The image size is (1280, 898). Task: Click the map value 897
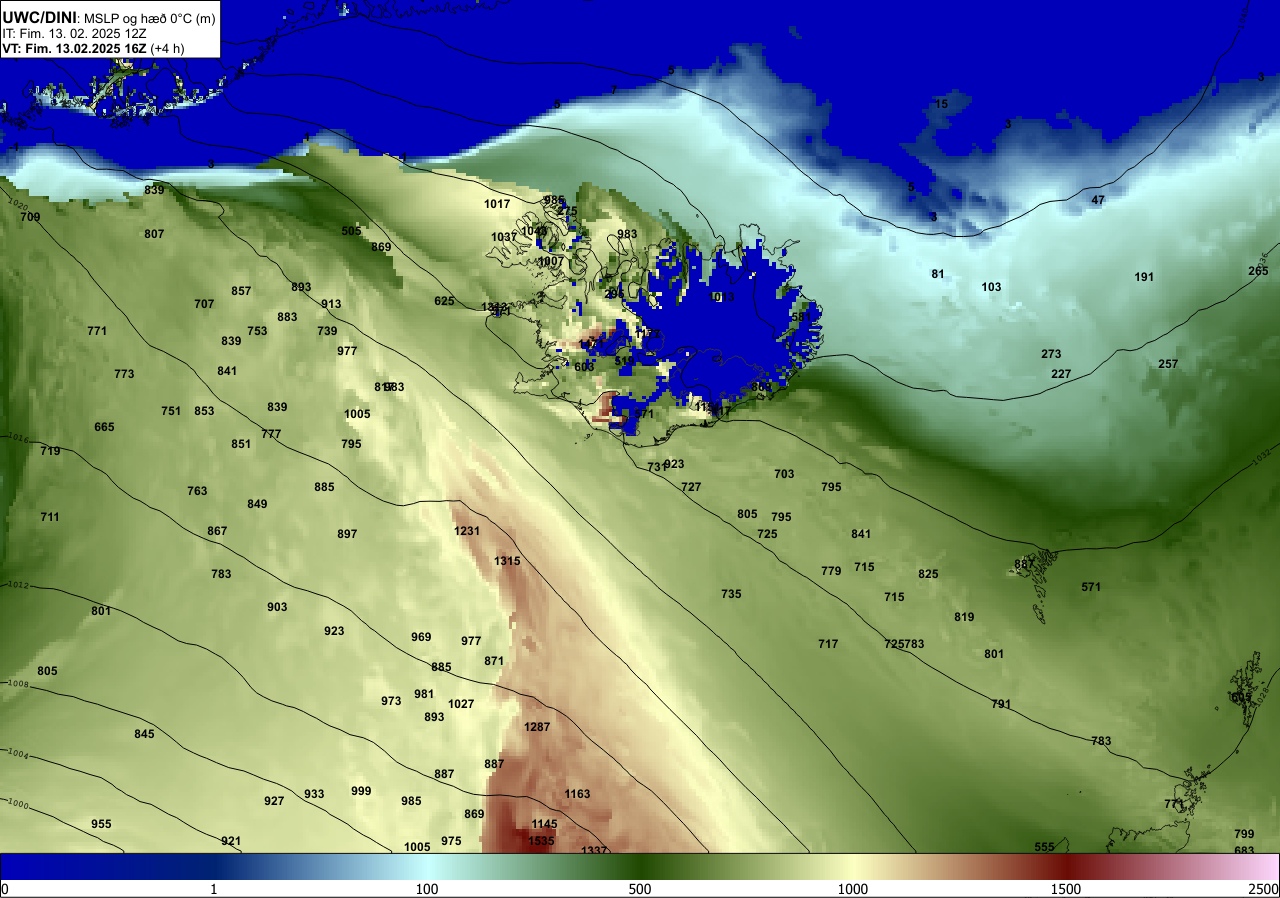[347, 534]
